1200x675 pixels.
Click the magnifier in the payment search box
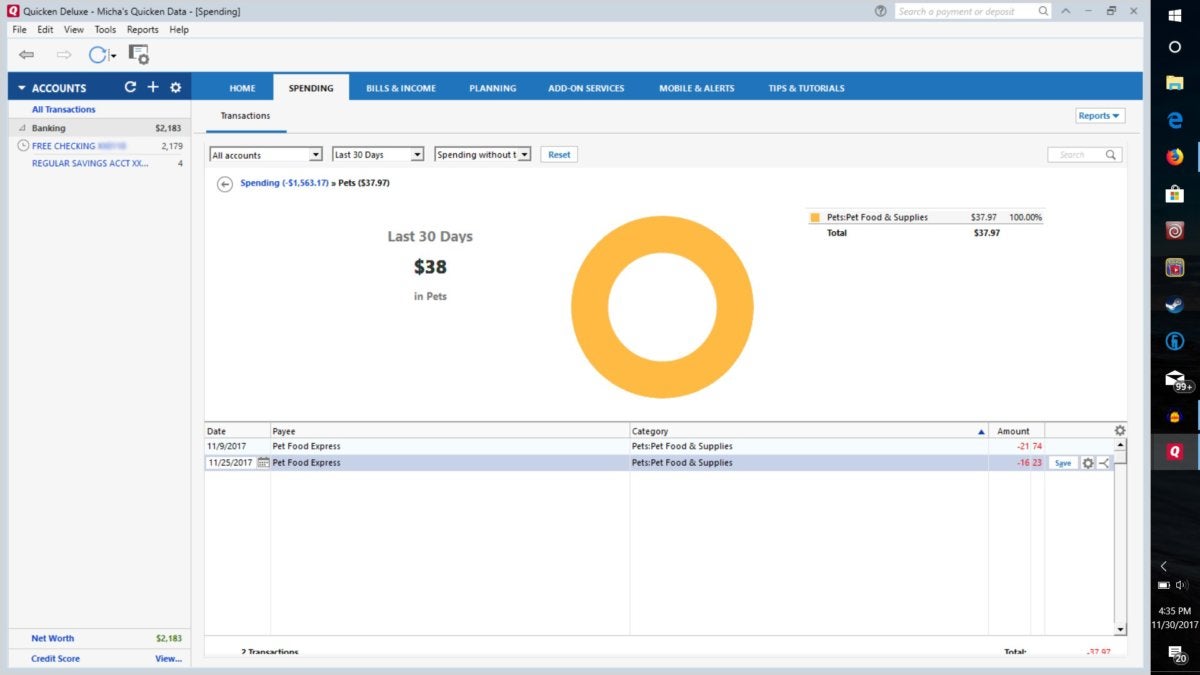click(1043, 11)
